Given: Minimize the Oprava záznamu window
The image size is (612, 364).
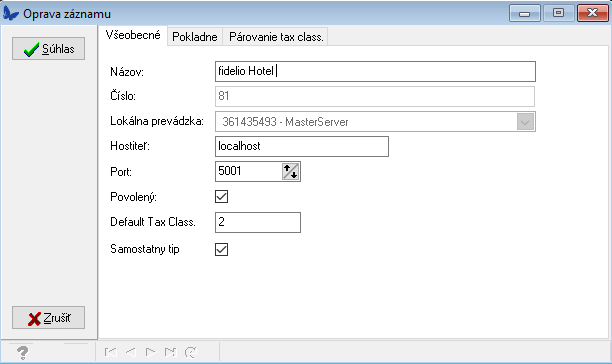Looking at the screenshot, I should click(525, 13).
